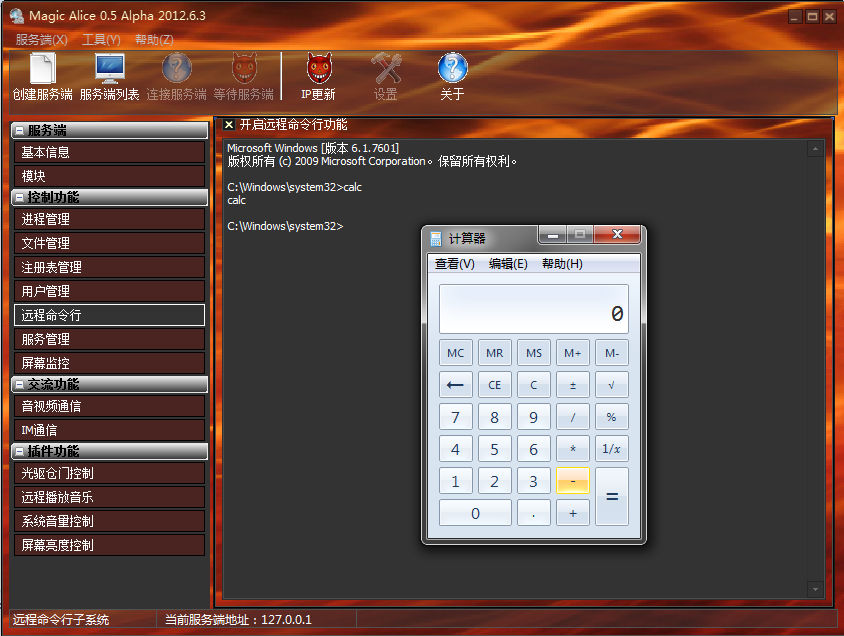Click the C:\Windows\system32> command prompt line
844x636 pixels.
[285, 226]
